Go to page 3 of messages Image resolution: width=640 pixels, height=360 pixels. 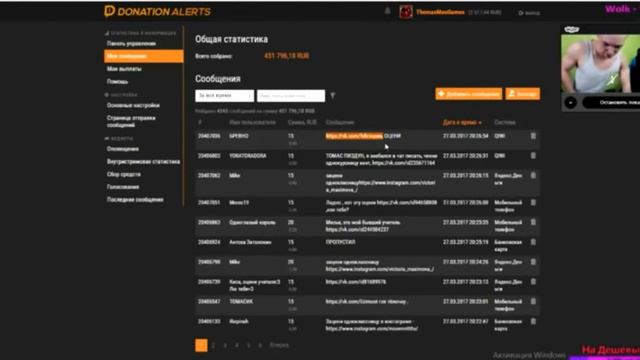point(224,345)
